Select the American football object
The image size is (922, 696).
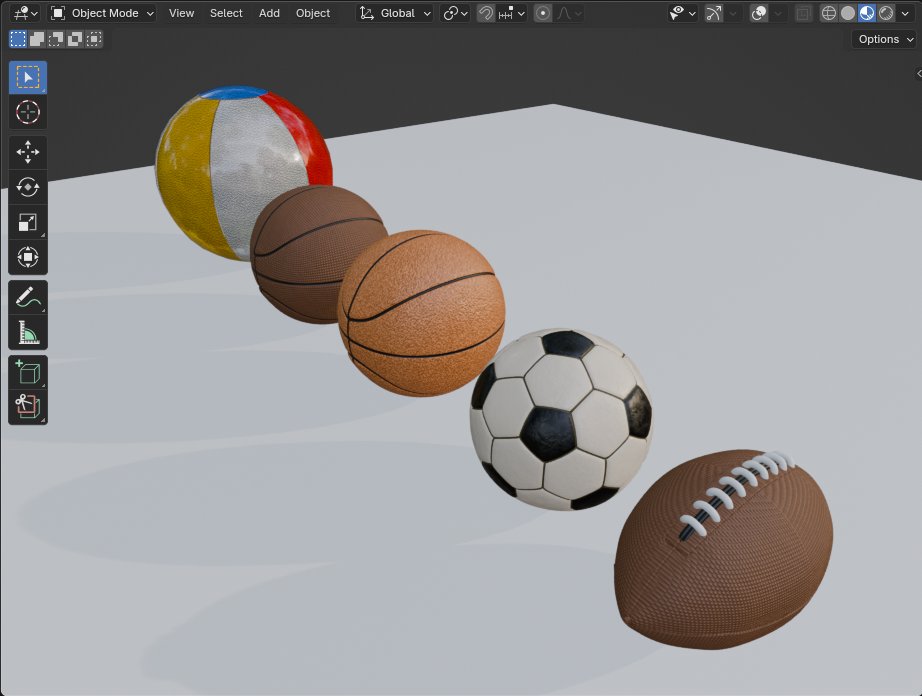point(723,550)
